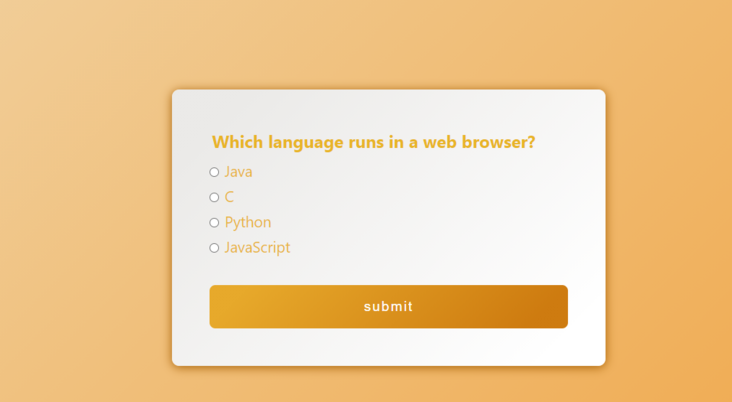732x402 pixels.
Task: Pick the Python radio button
Action: 214,222
